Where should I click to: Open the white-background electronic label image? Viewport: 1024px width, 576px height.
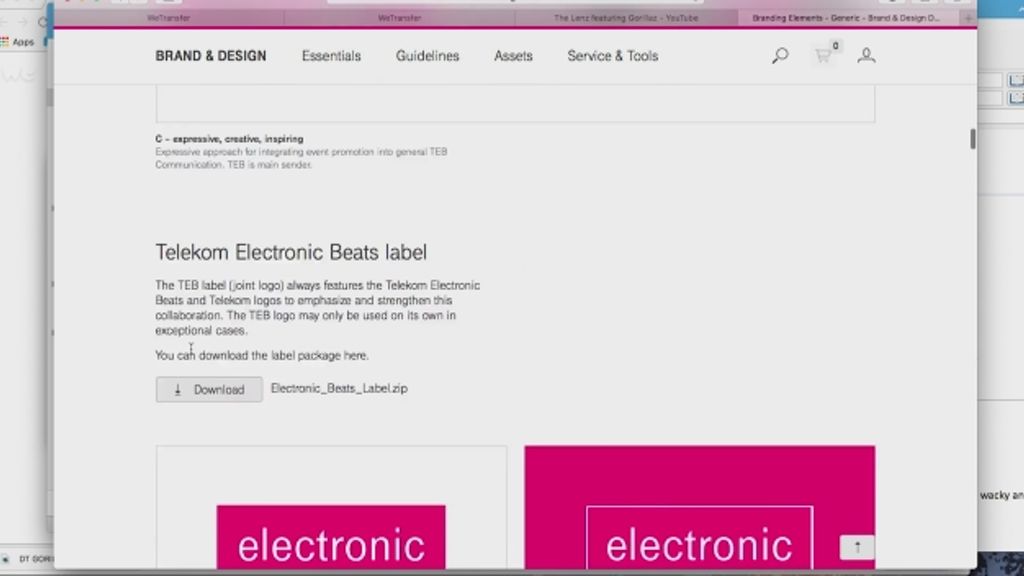pos(331,507)
